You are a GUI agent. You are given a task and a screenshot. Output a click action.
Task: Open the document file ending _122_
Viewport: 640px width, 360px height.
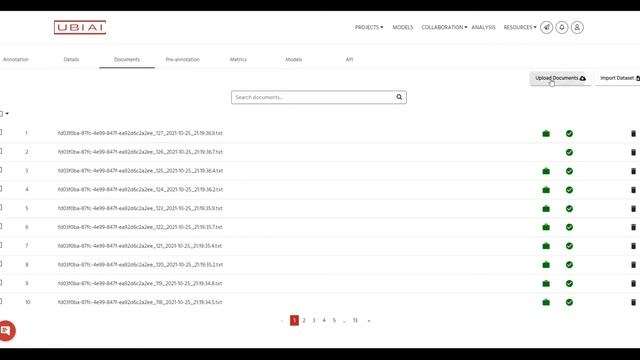(x=140, y=227)
